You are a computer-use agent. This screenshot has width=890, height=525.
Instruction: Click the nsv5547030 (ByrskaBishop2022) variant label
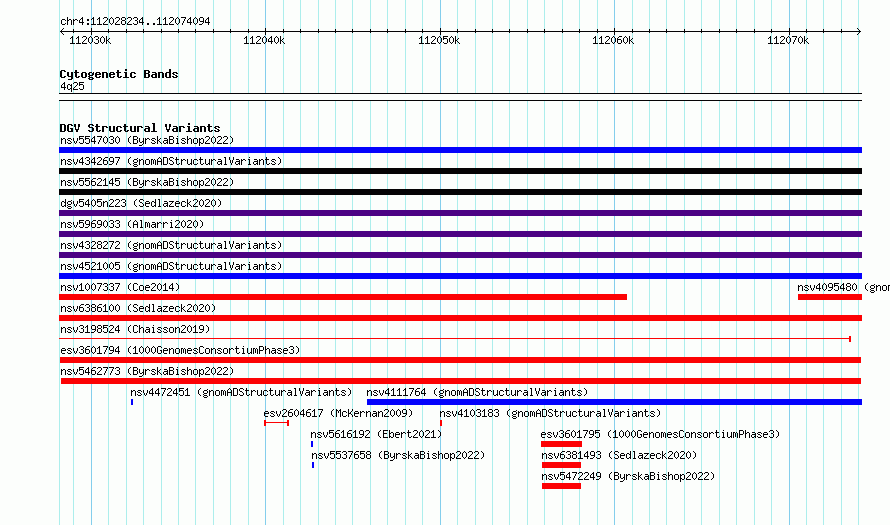(147, 140)
